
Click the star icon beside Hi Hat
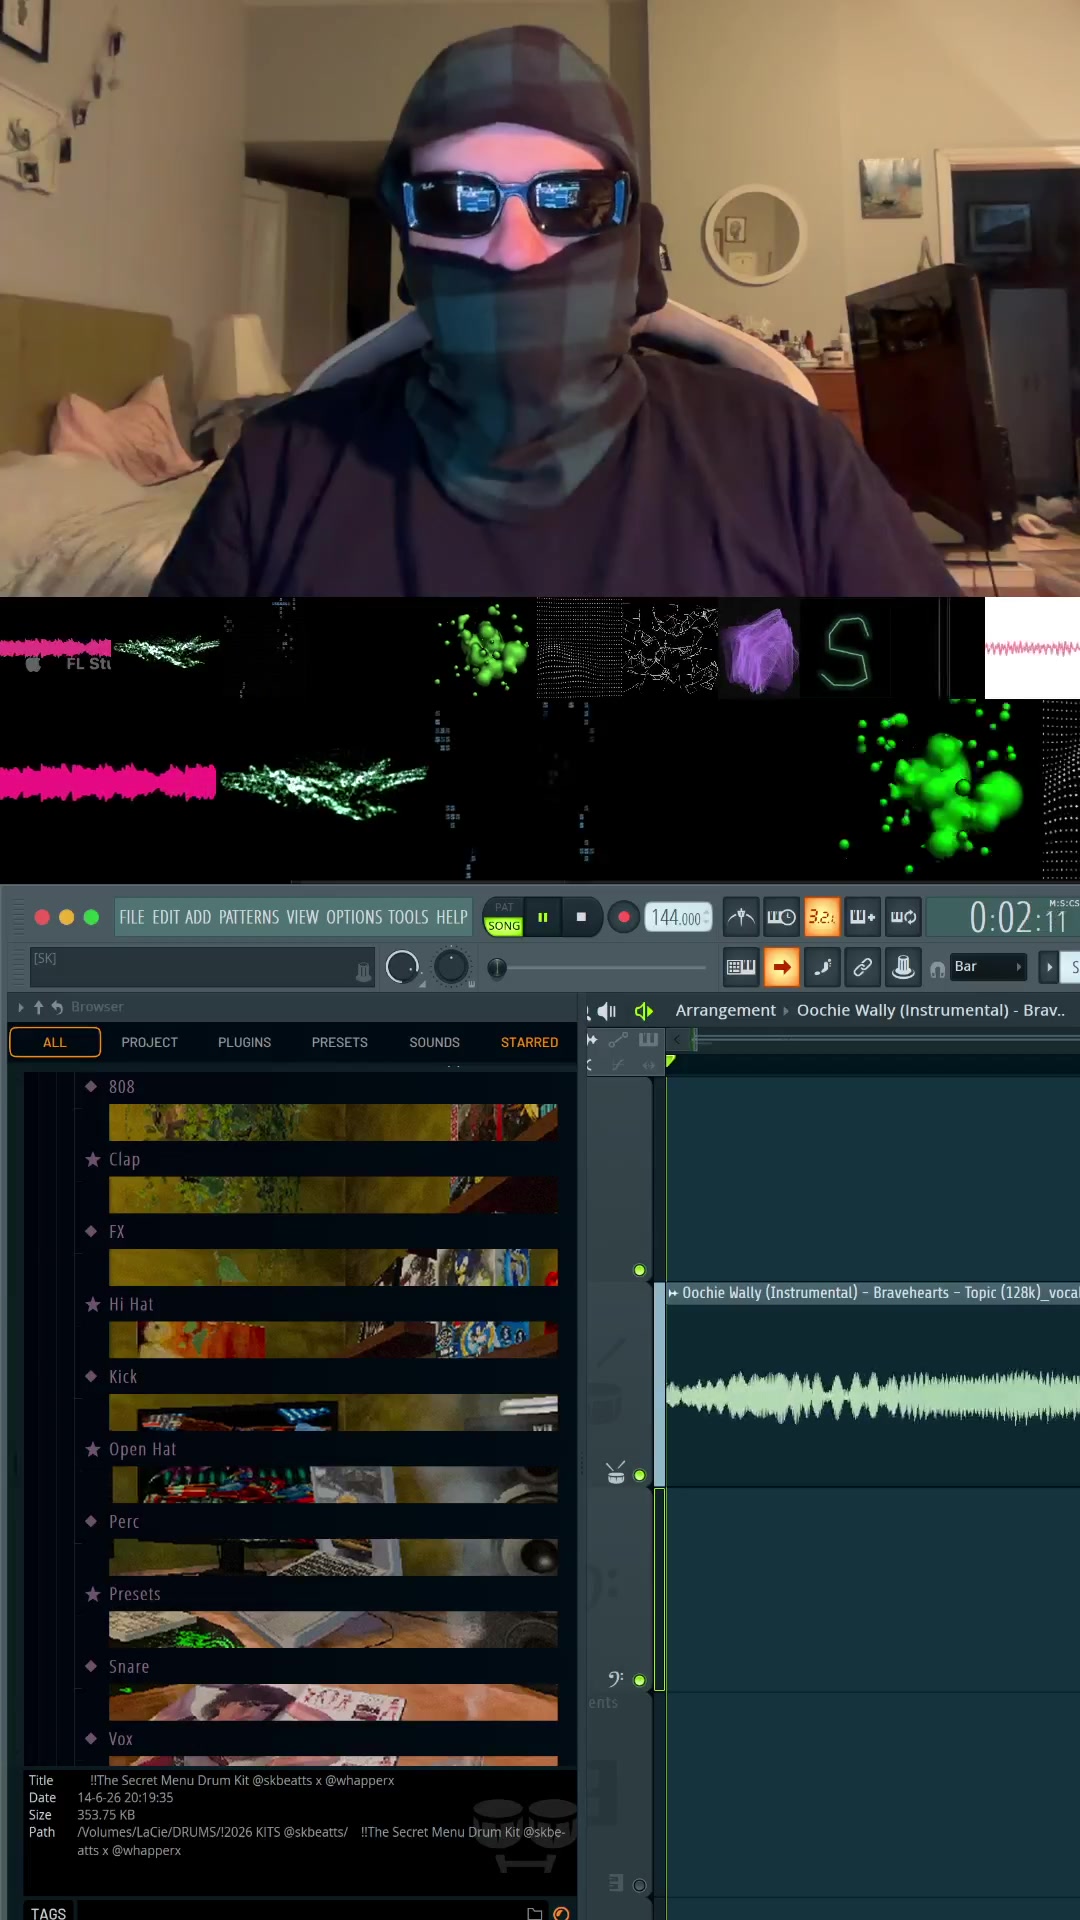click(x=93, y=1304)
